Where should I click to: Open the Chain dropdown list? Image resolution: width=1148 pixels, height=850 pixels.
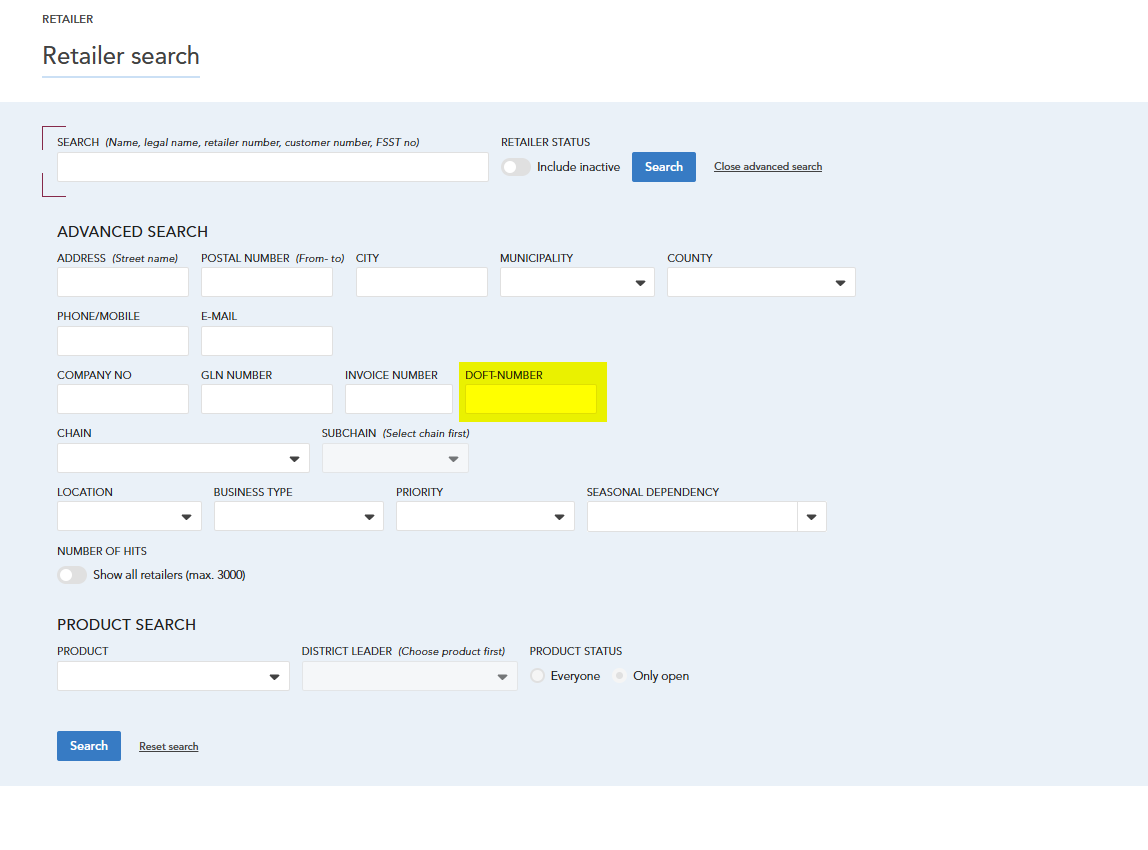click(x=183, y=458)
